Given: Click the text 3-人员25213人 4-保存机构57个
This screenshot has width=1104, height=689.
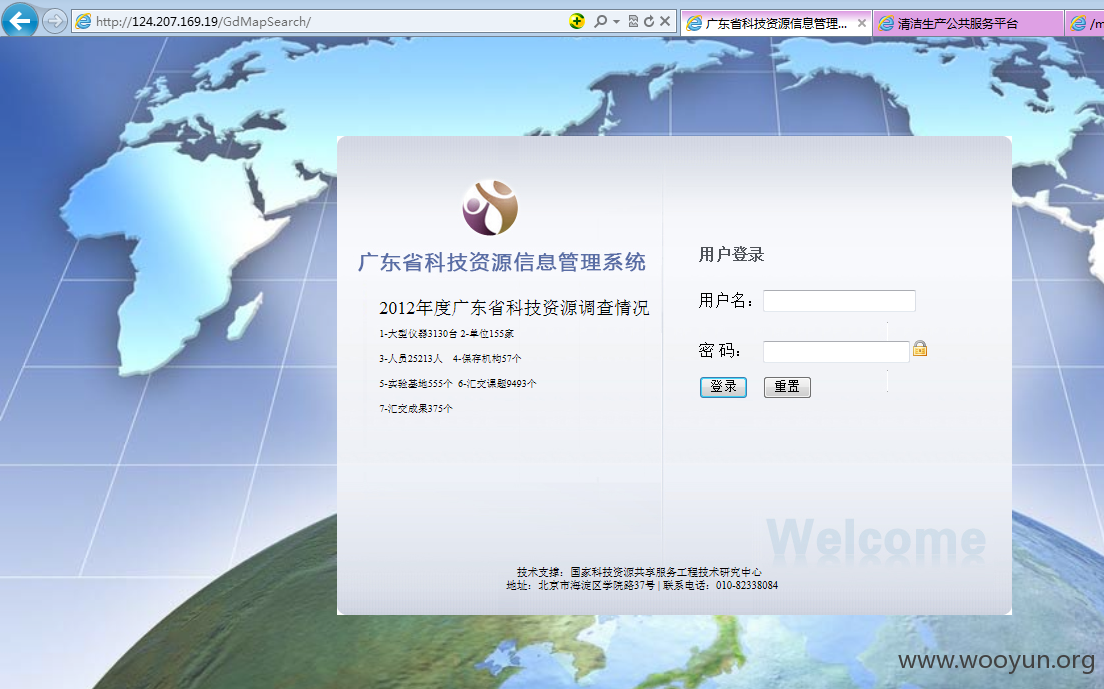Looking at the screenshot, I should pos(450,358).
